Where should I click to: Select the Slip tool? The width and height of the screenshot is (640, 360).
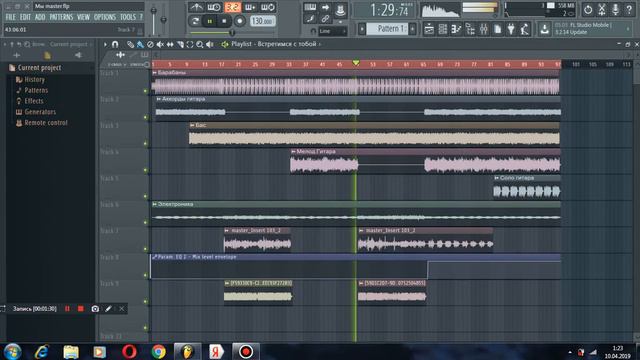(x=170, y=44)
